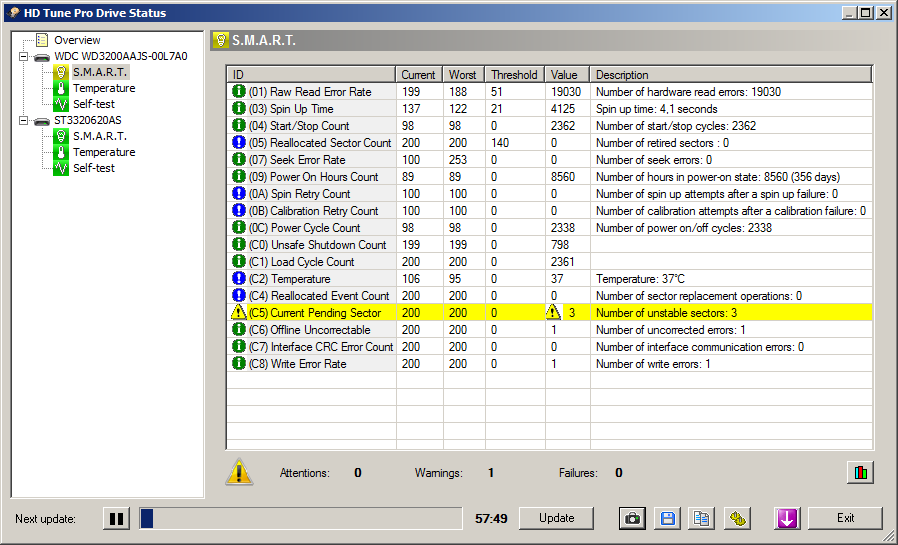This screenshot has width=898, height=545.
Task: Select the (C5) Current Pending Sector row
Action: (x=550, y=313)
